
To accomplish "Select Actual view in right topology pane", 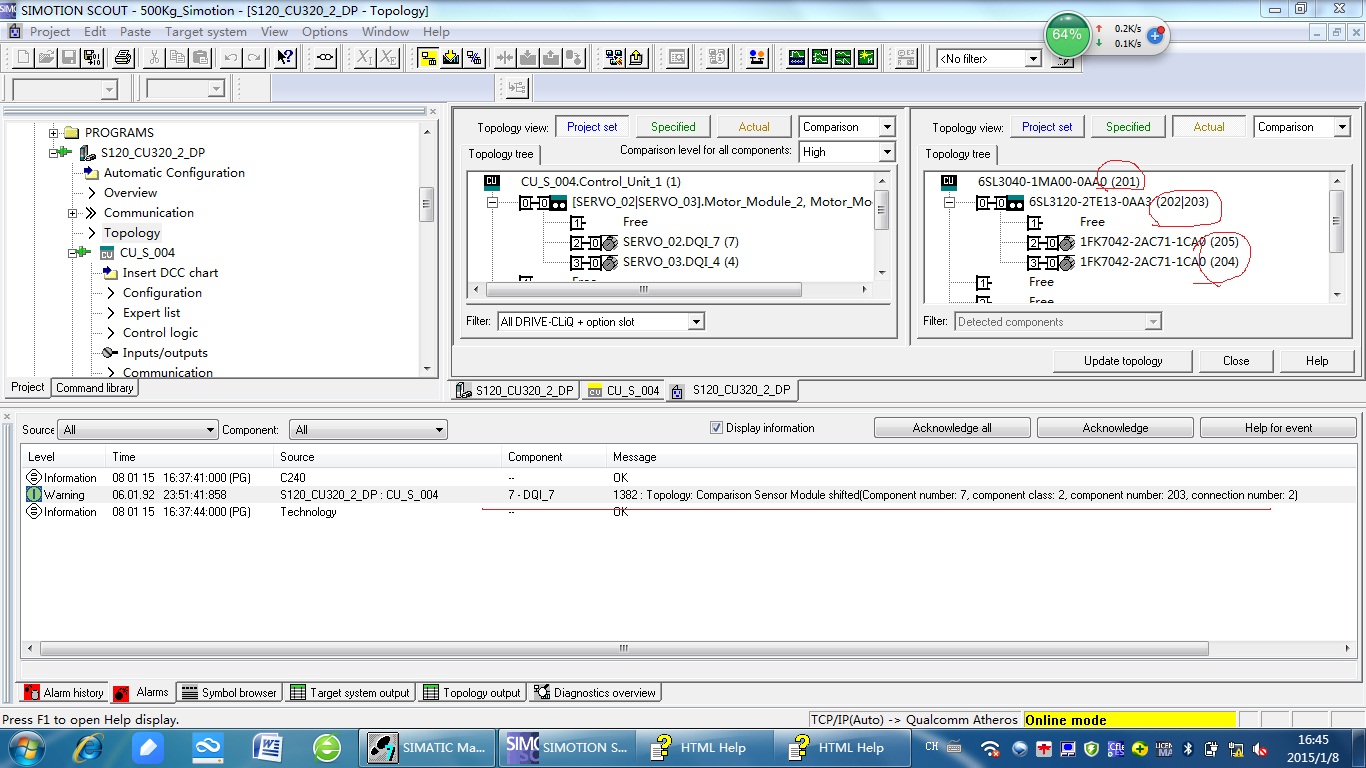I will click(1209, 127).
